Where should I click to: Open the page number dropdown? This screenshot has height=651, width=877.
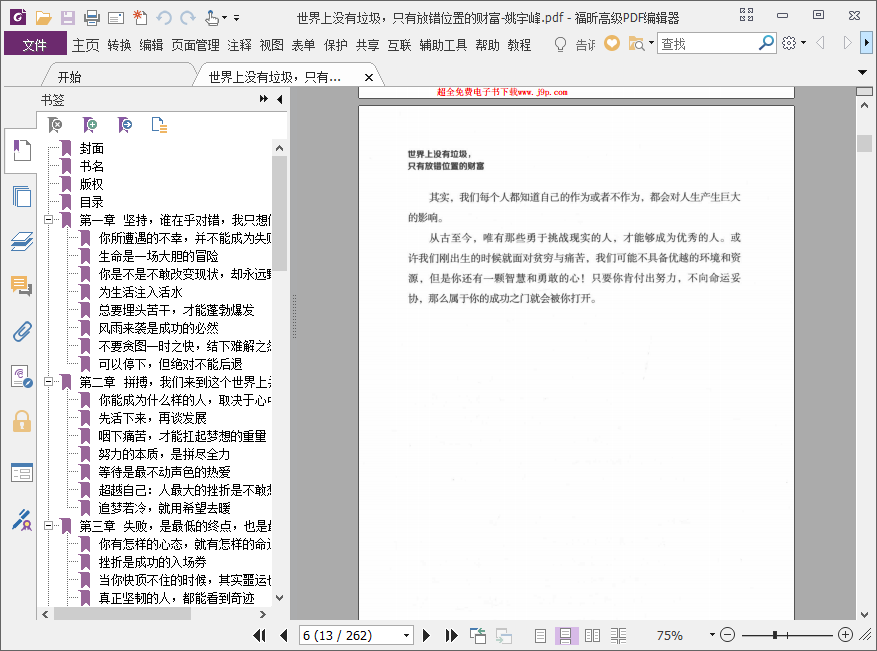tap(407, 636)
